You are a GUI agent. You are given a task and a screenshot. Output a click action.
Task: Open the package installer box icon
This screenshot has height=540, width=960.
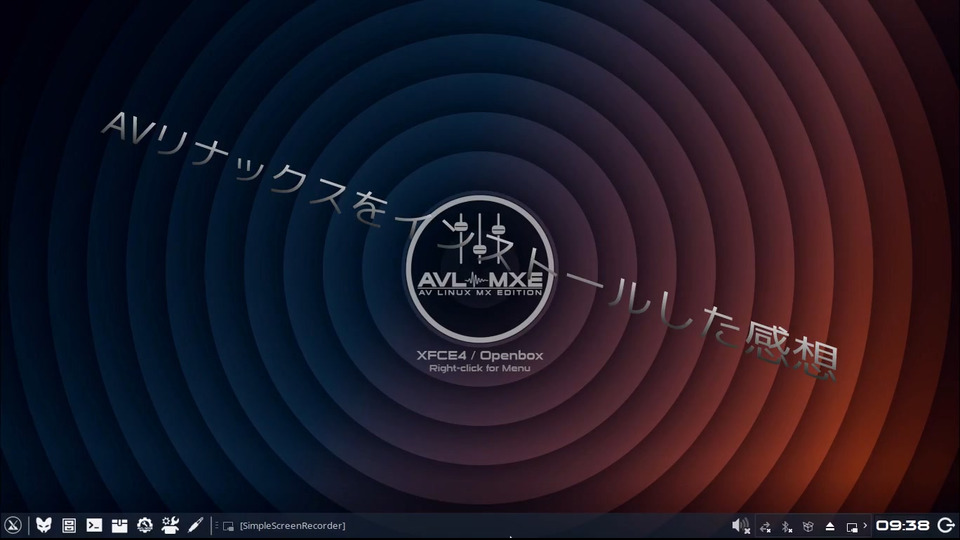tap(119, 525)
